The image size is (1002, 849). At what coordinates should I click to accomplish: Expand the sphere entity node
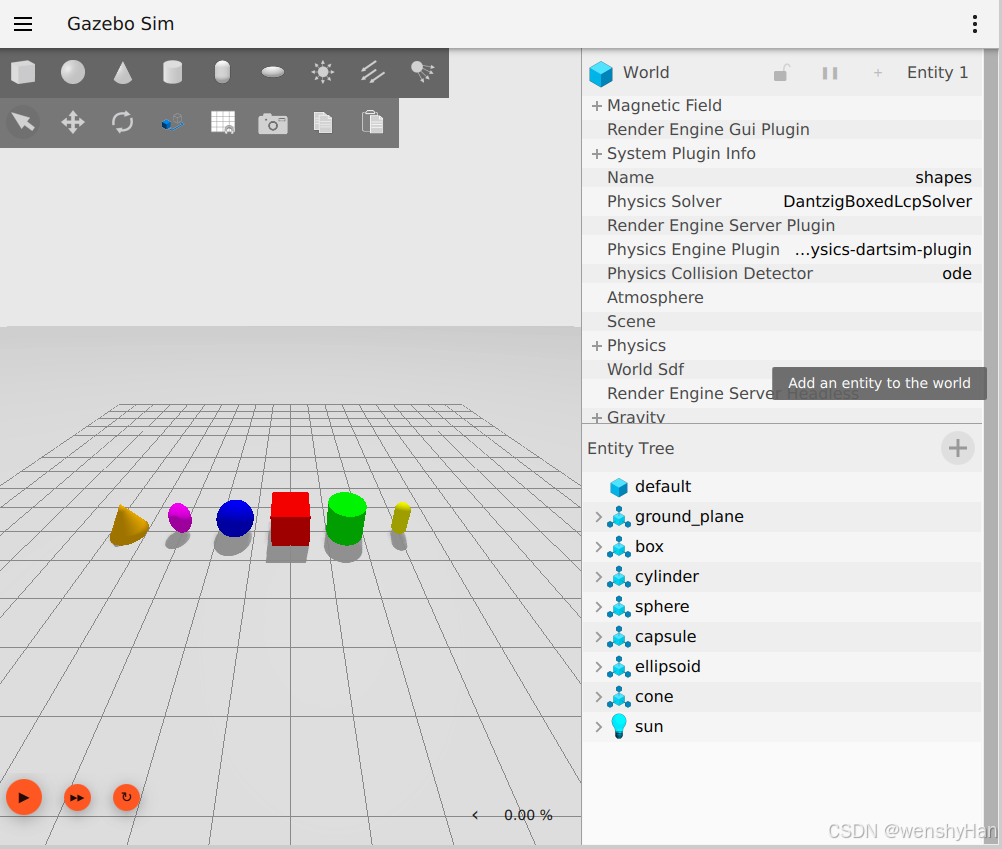(x=599, y=607)
